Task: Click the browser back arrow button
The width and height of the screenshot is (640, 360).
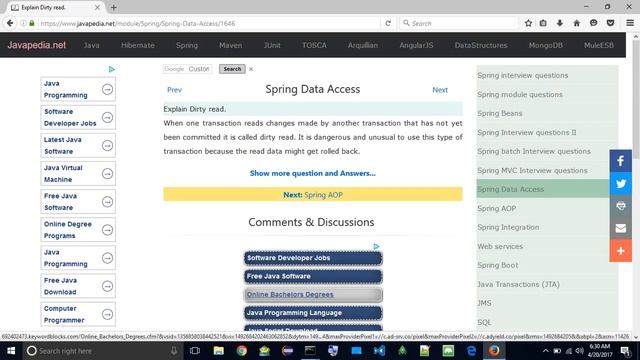Action: 10,23
